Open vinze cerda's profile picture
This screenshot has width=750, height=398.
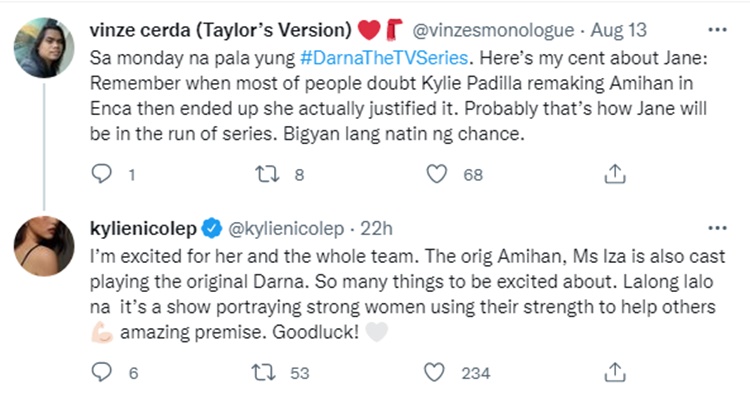pyautogui.click(x=44, y=47)
